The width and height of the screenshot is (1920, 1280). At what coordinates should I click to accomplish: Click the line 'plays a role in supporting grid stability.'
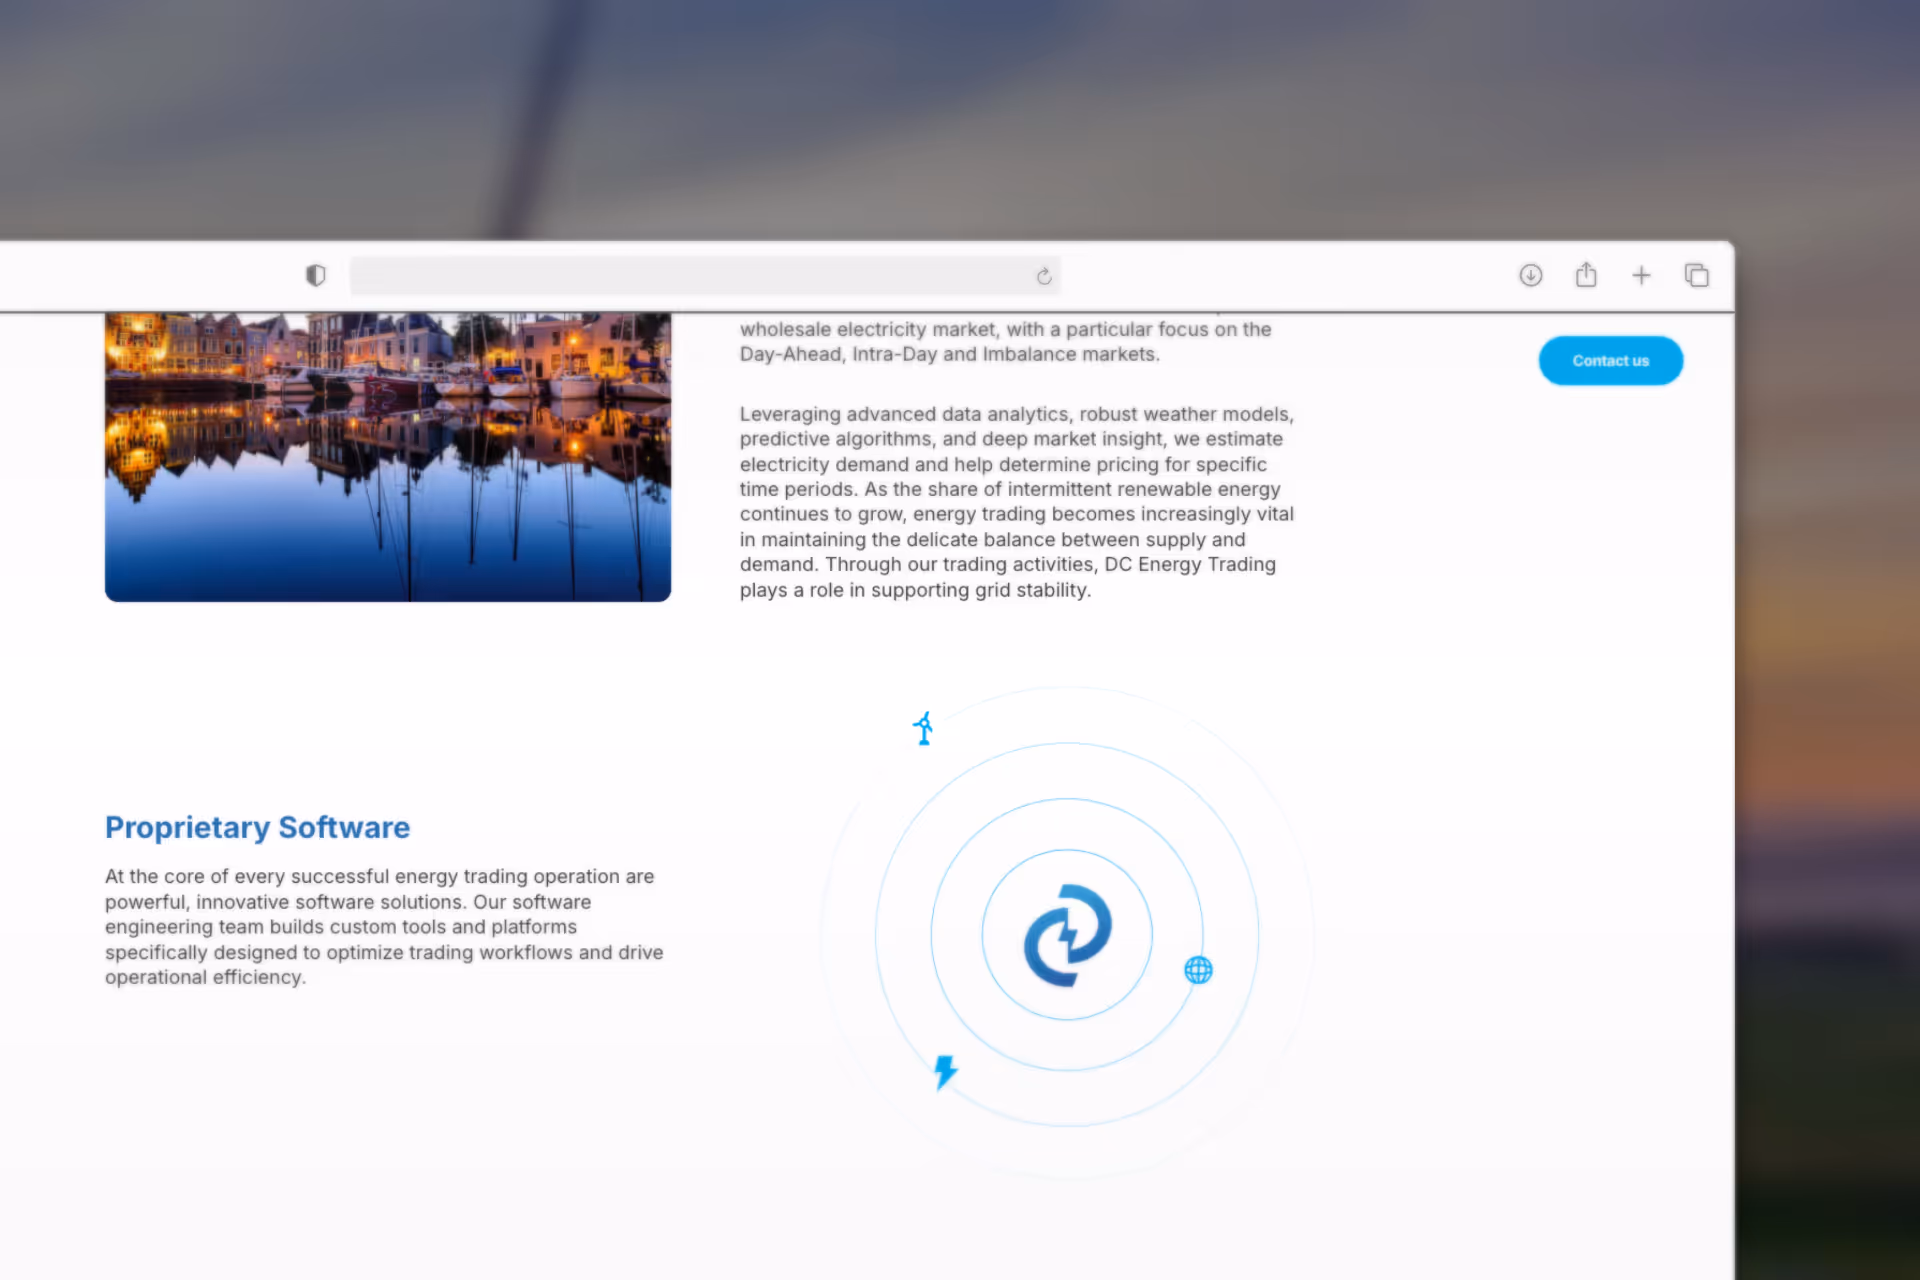(x=915, y=590)
